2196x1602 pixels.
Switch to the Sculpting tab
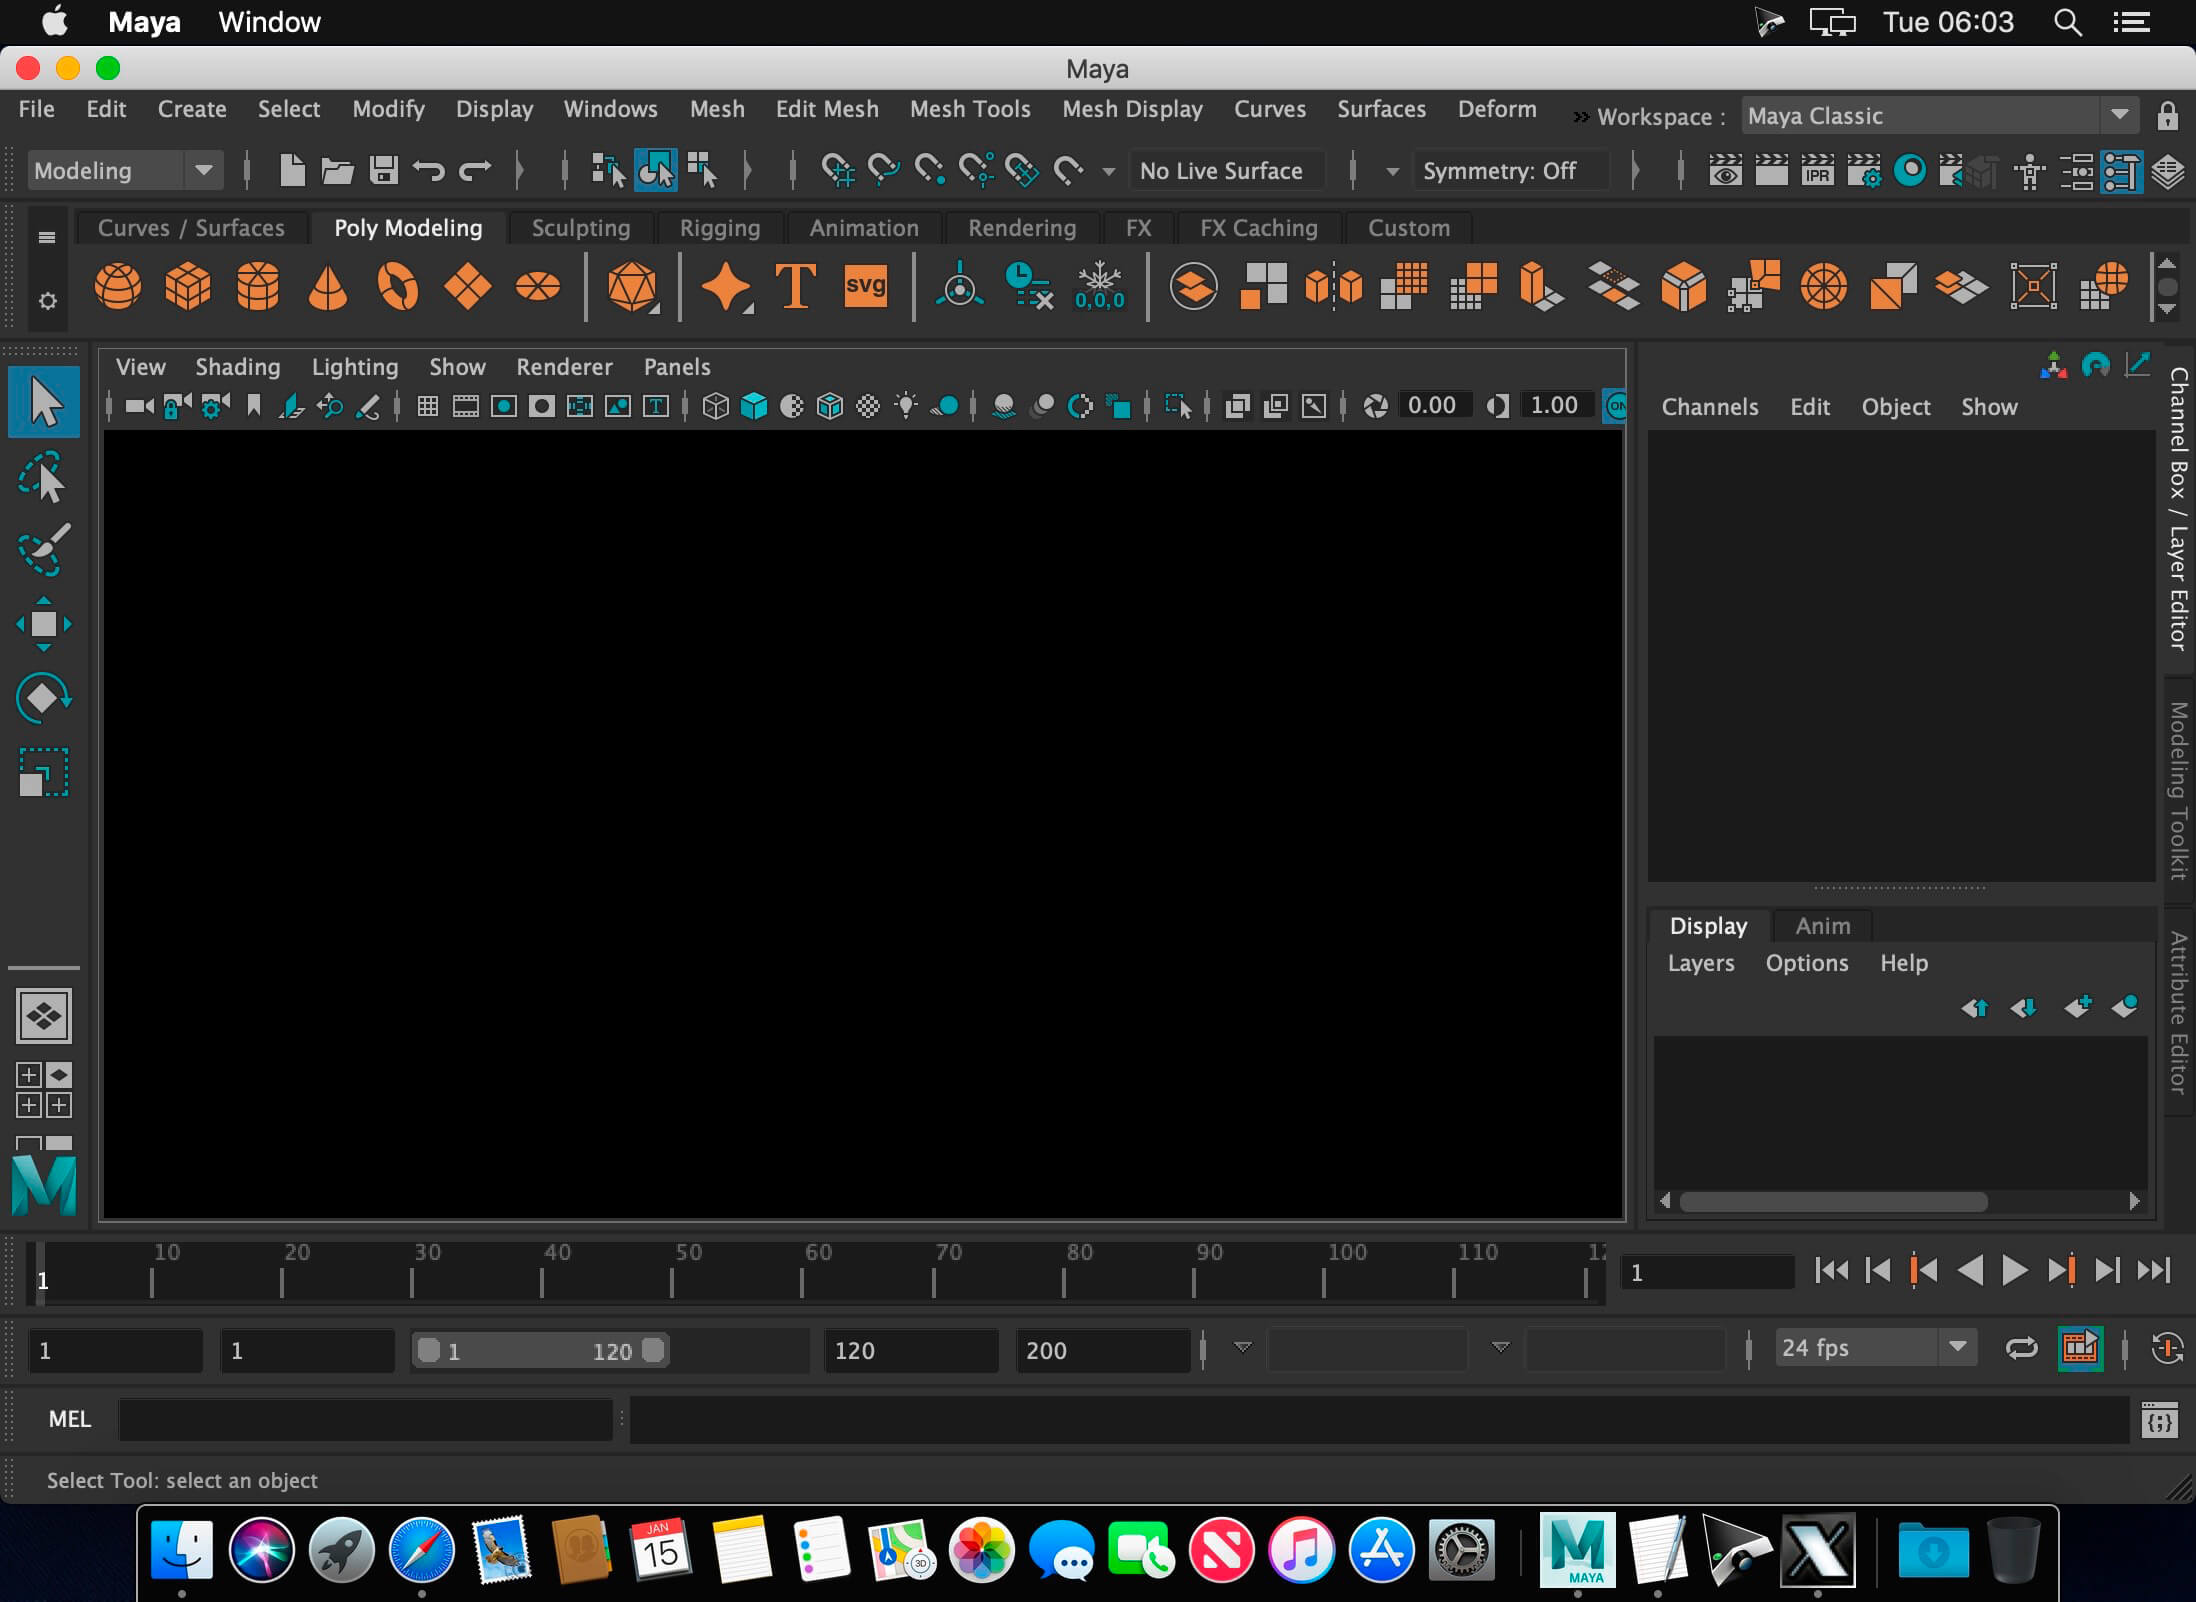tap(580, 227)
